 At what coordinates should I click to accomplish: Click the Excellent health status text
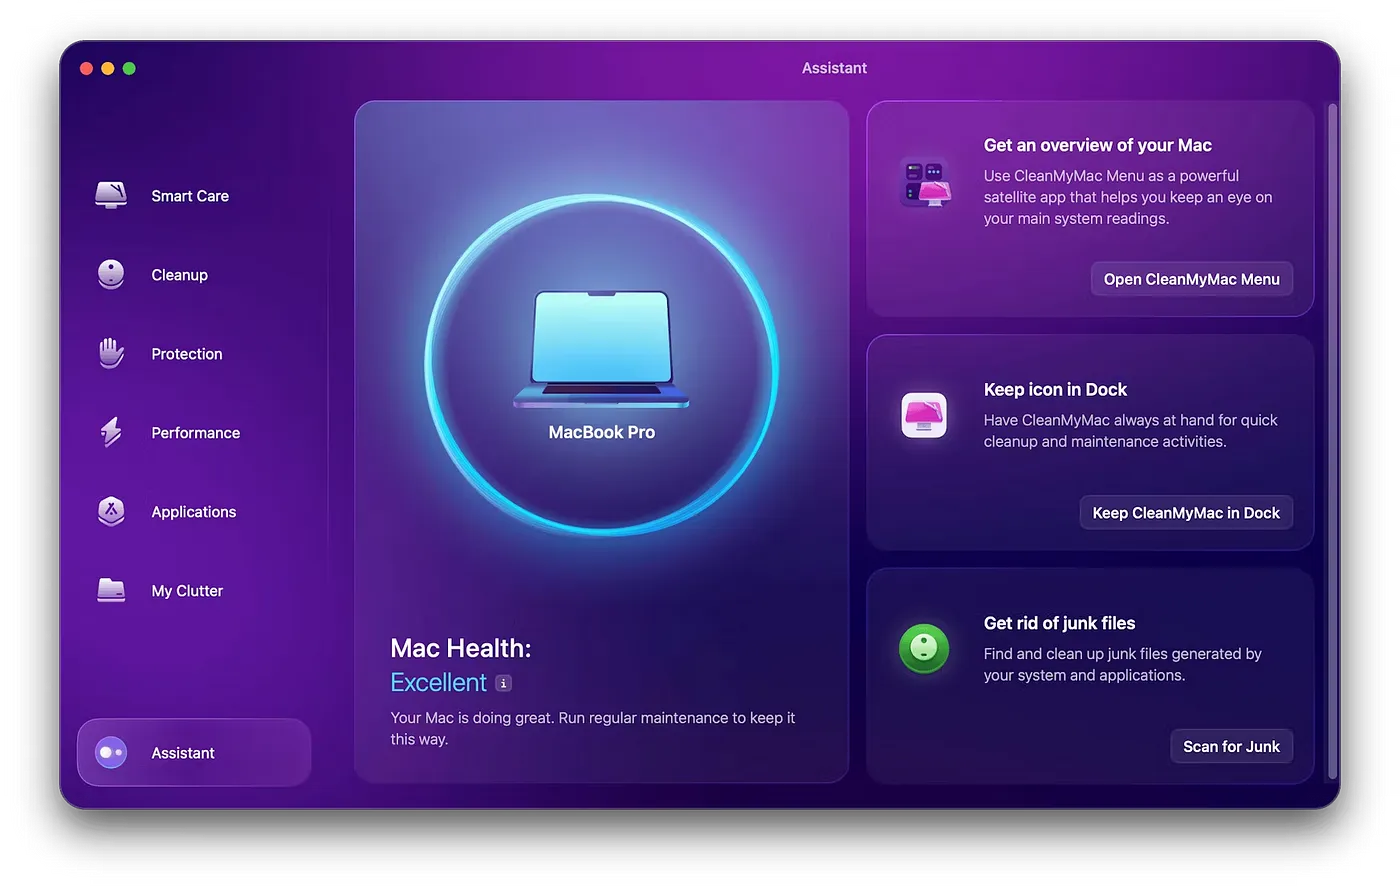tap(438, 683)
